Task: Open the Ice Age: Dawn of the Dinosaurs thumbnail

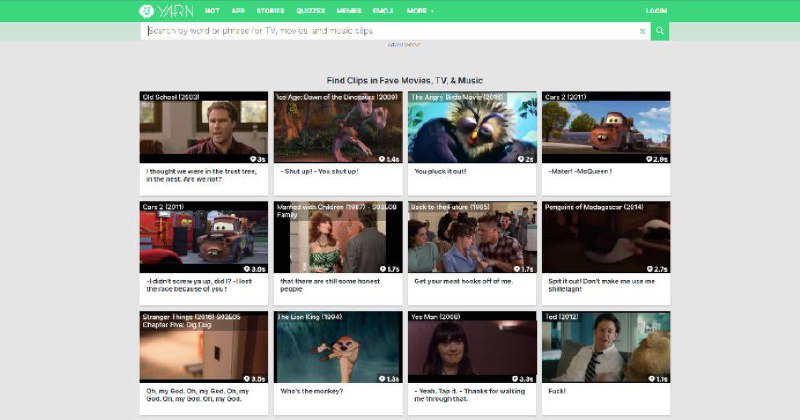Action: click(338, 127)
